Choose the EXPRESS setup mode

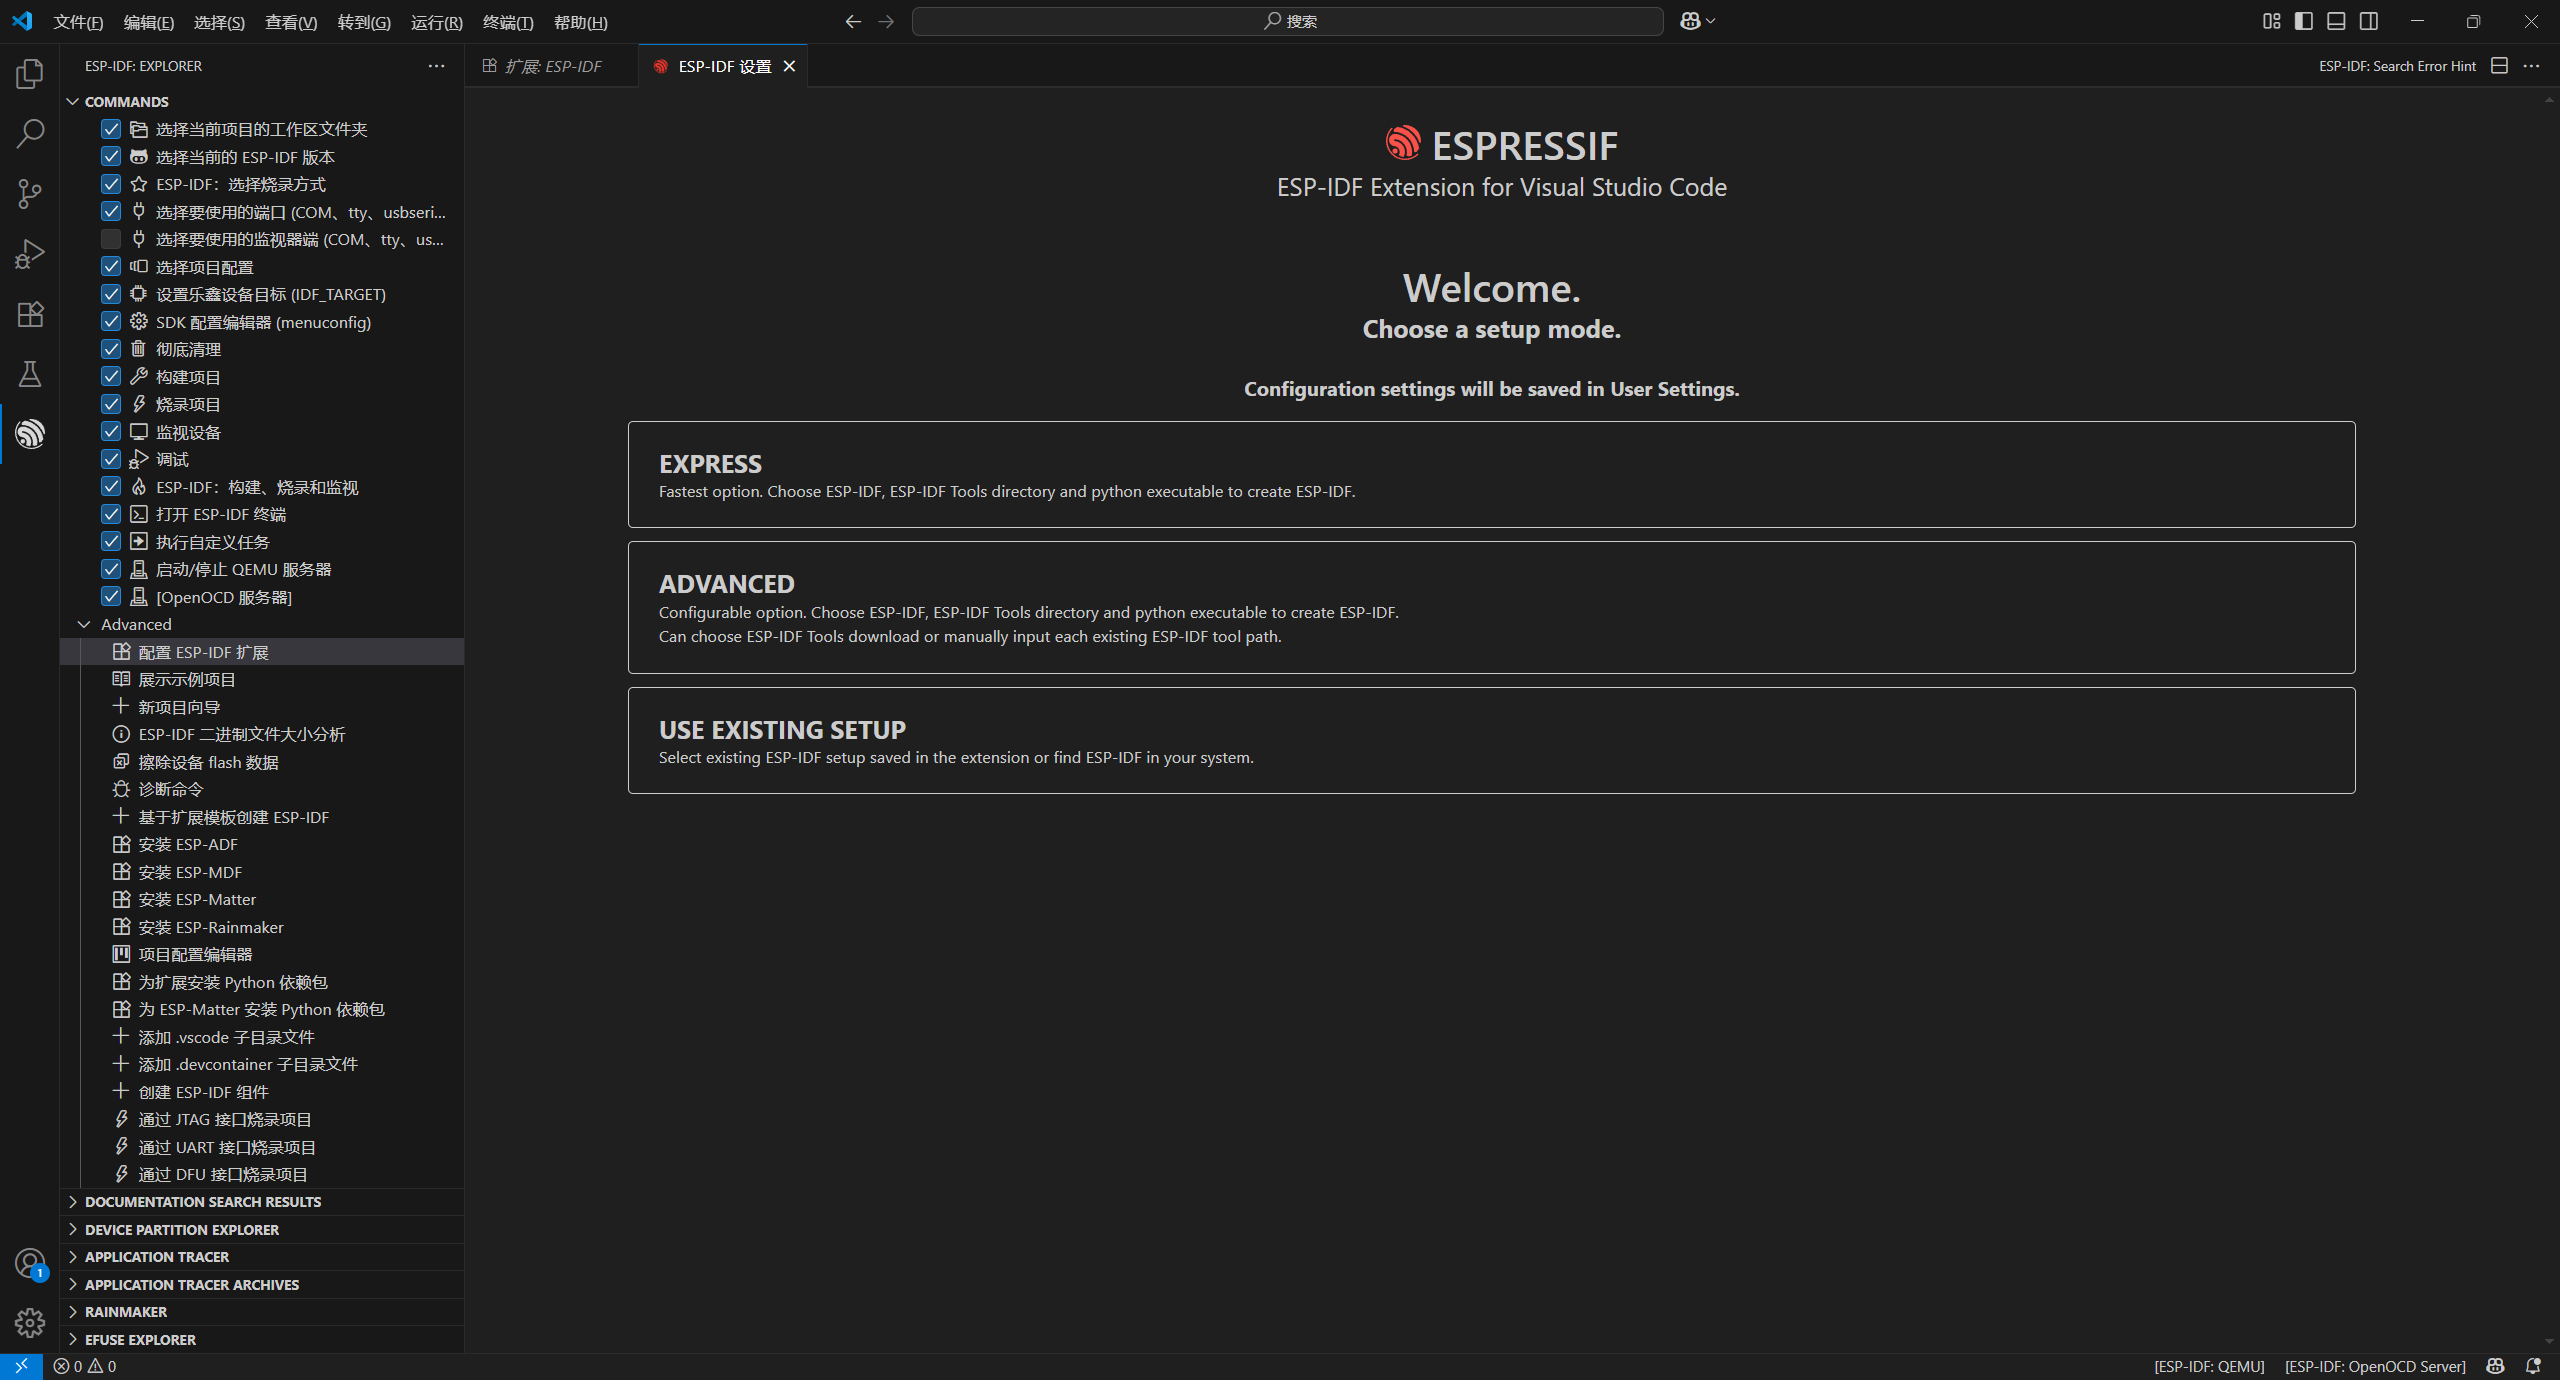click(1490, 474)
